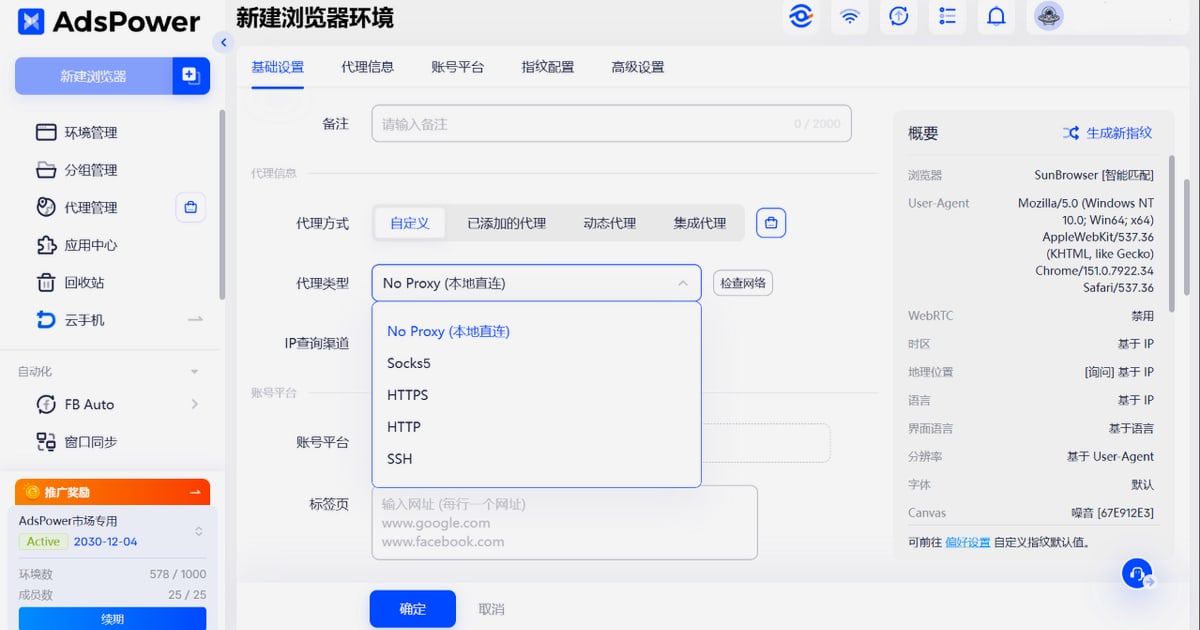This screenshot has width=1200, height=630.
Task: Open the customer support headset button
Action: click(x=1137, y=574)
